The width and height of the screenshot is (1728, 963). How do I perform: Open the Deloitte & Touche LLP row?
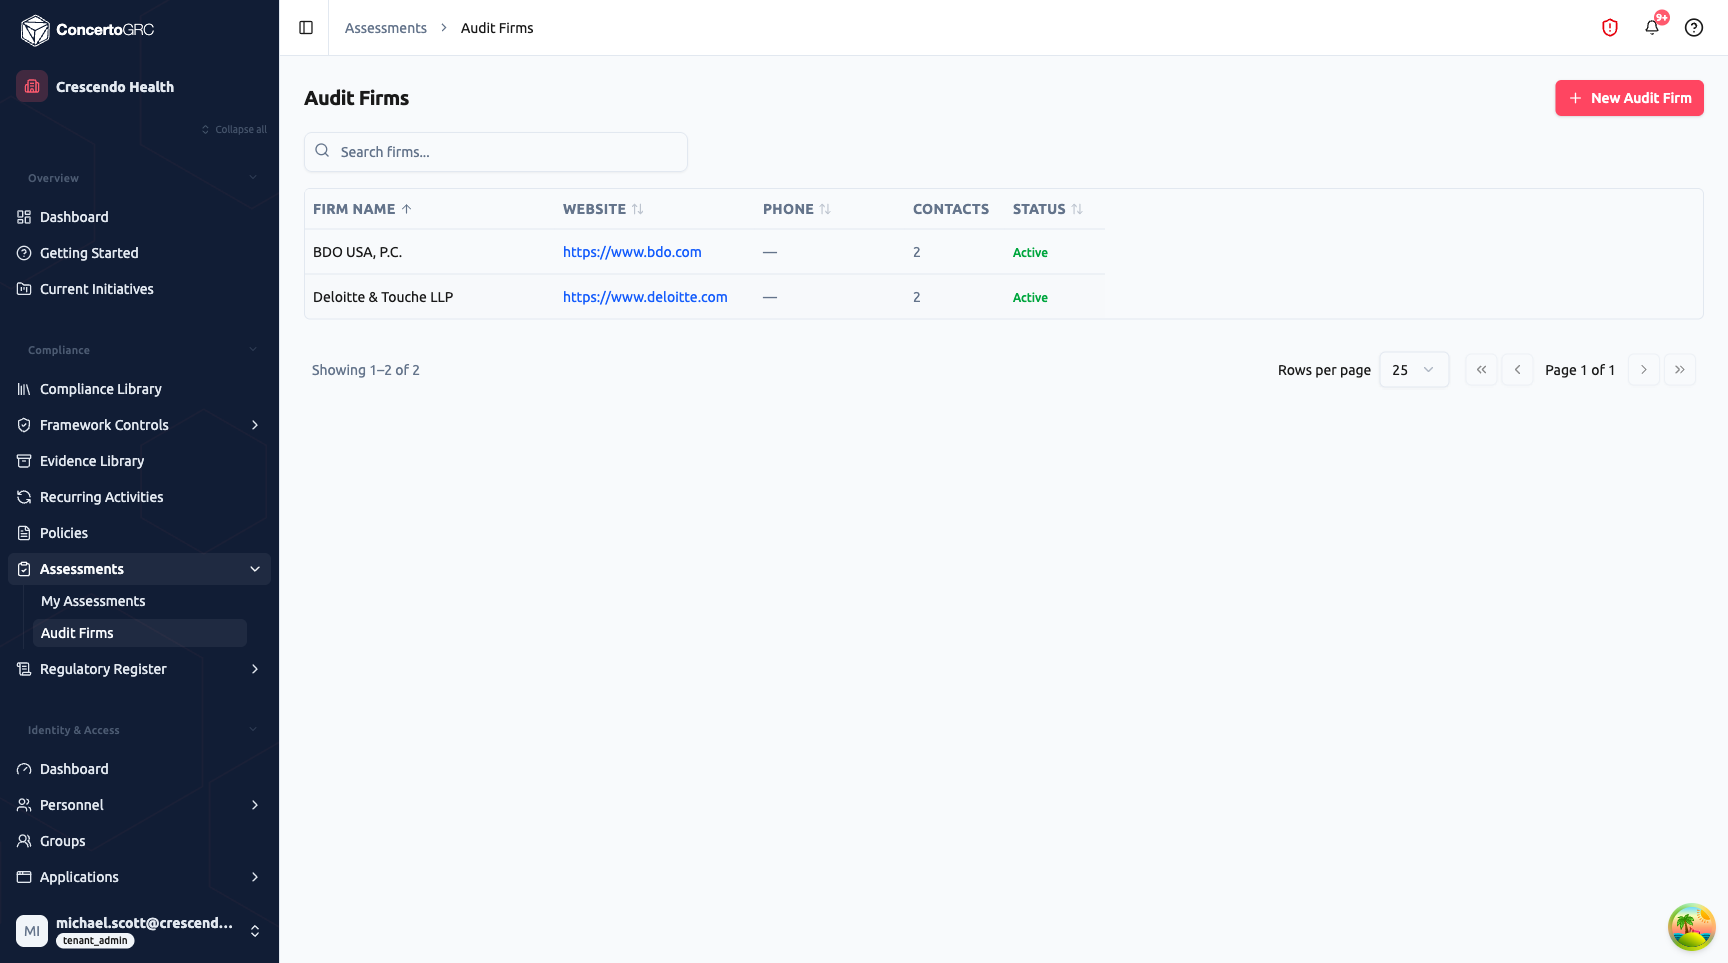pos(705,297)
